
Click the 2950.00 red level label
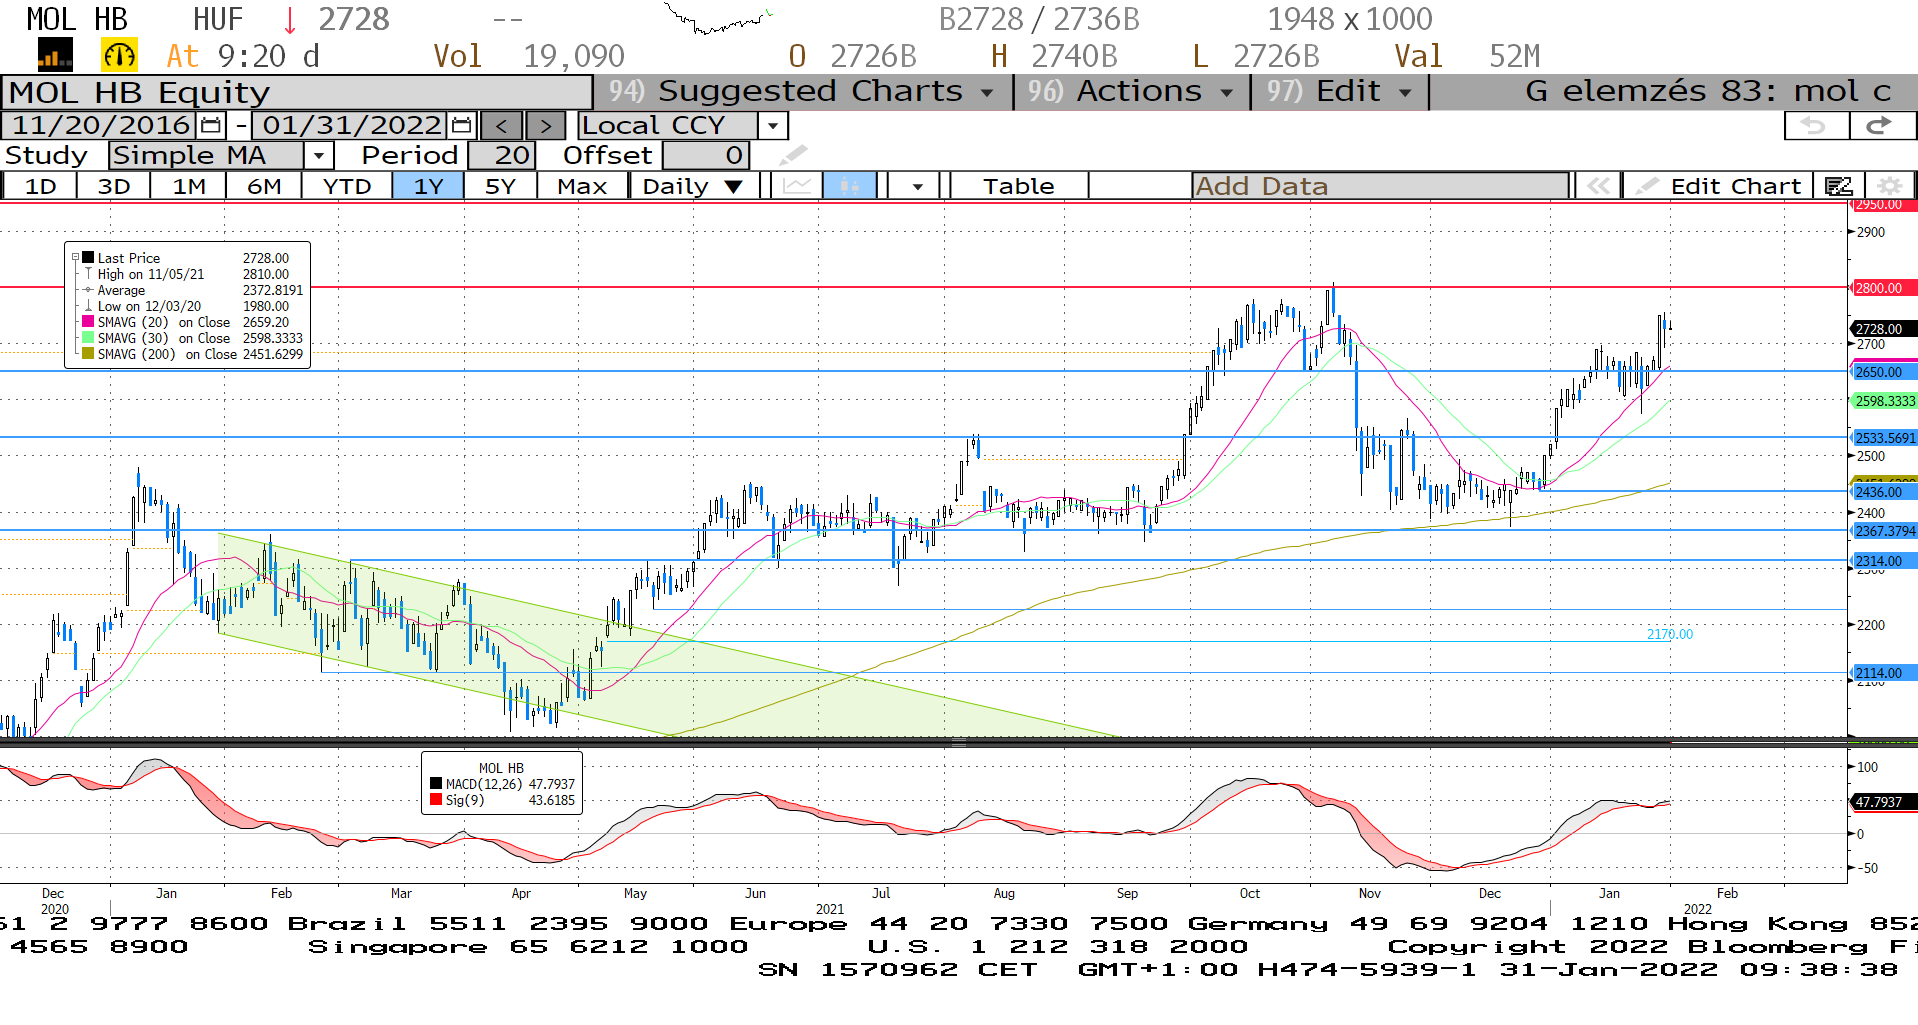point(1884,205)
